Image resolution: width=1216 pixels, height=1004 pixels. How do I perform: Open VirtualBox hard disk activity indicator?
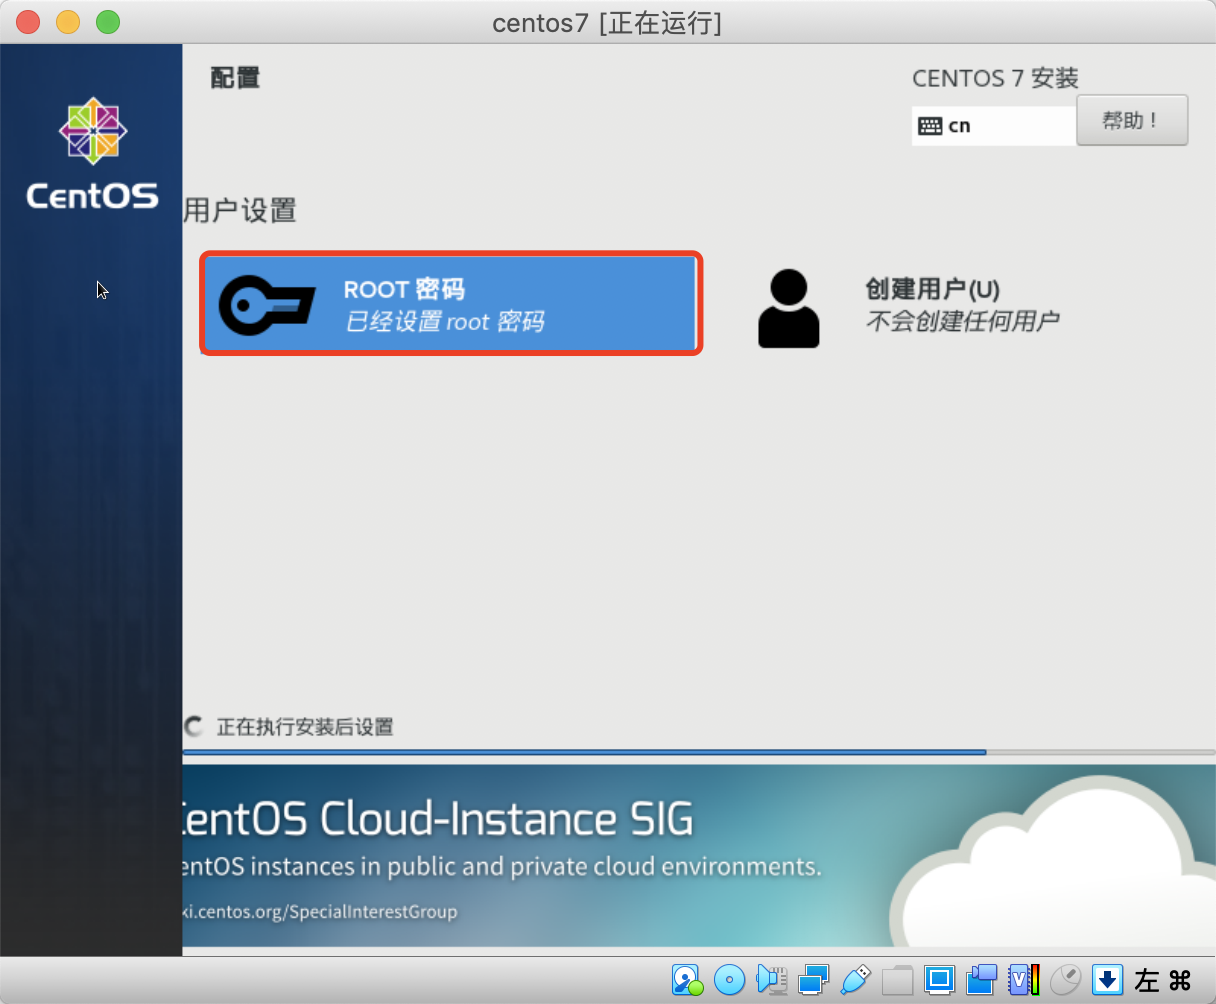click(x=687, y=979)
